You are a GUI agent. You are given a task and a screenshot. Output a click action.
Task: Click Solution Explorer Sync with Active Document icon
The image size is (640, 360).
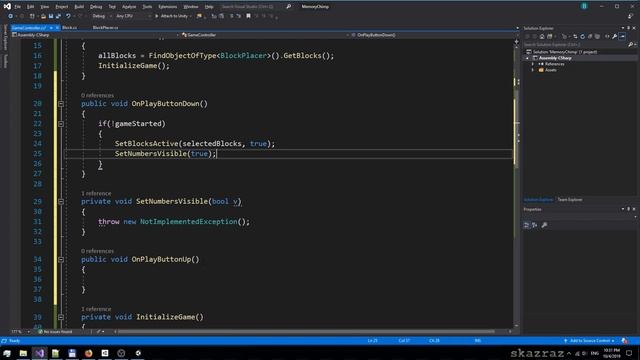coord(576,36)
